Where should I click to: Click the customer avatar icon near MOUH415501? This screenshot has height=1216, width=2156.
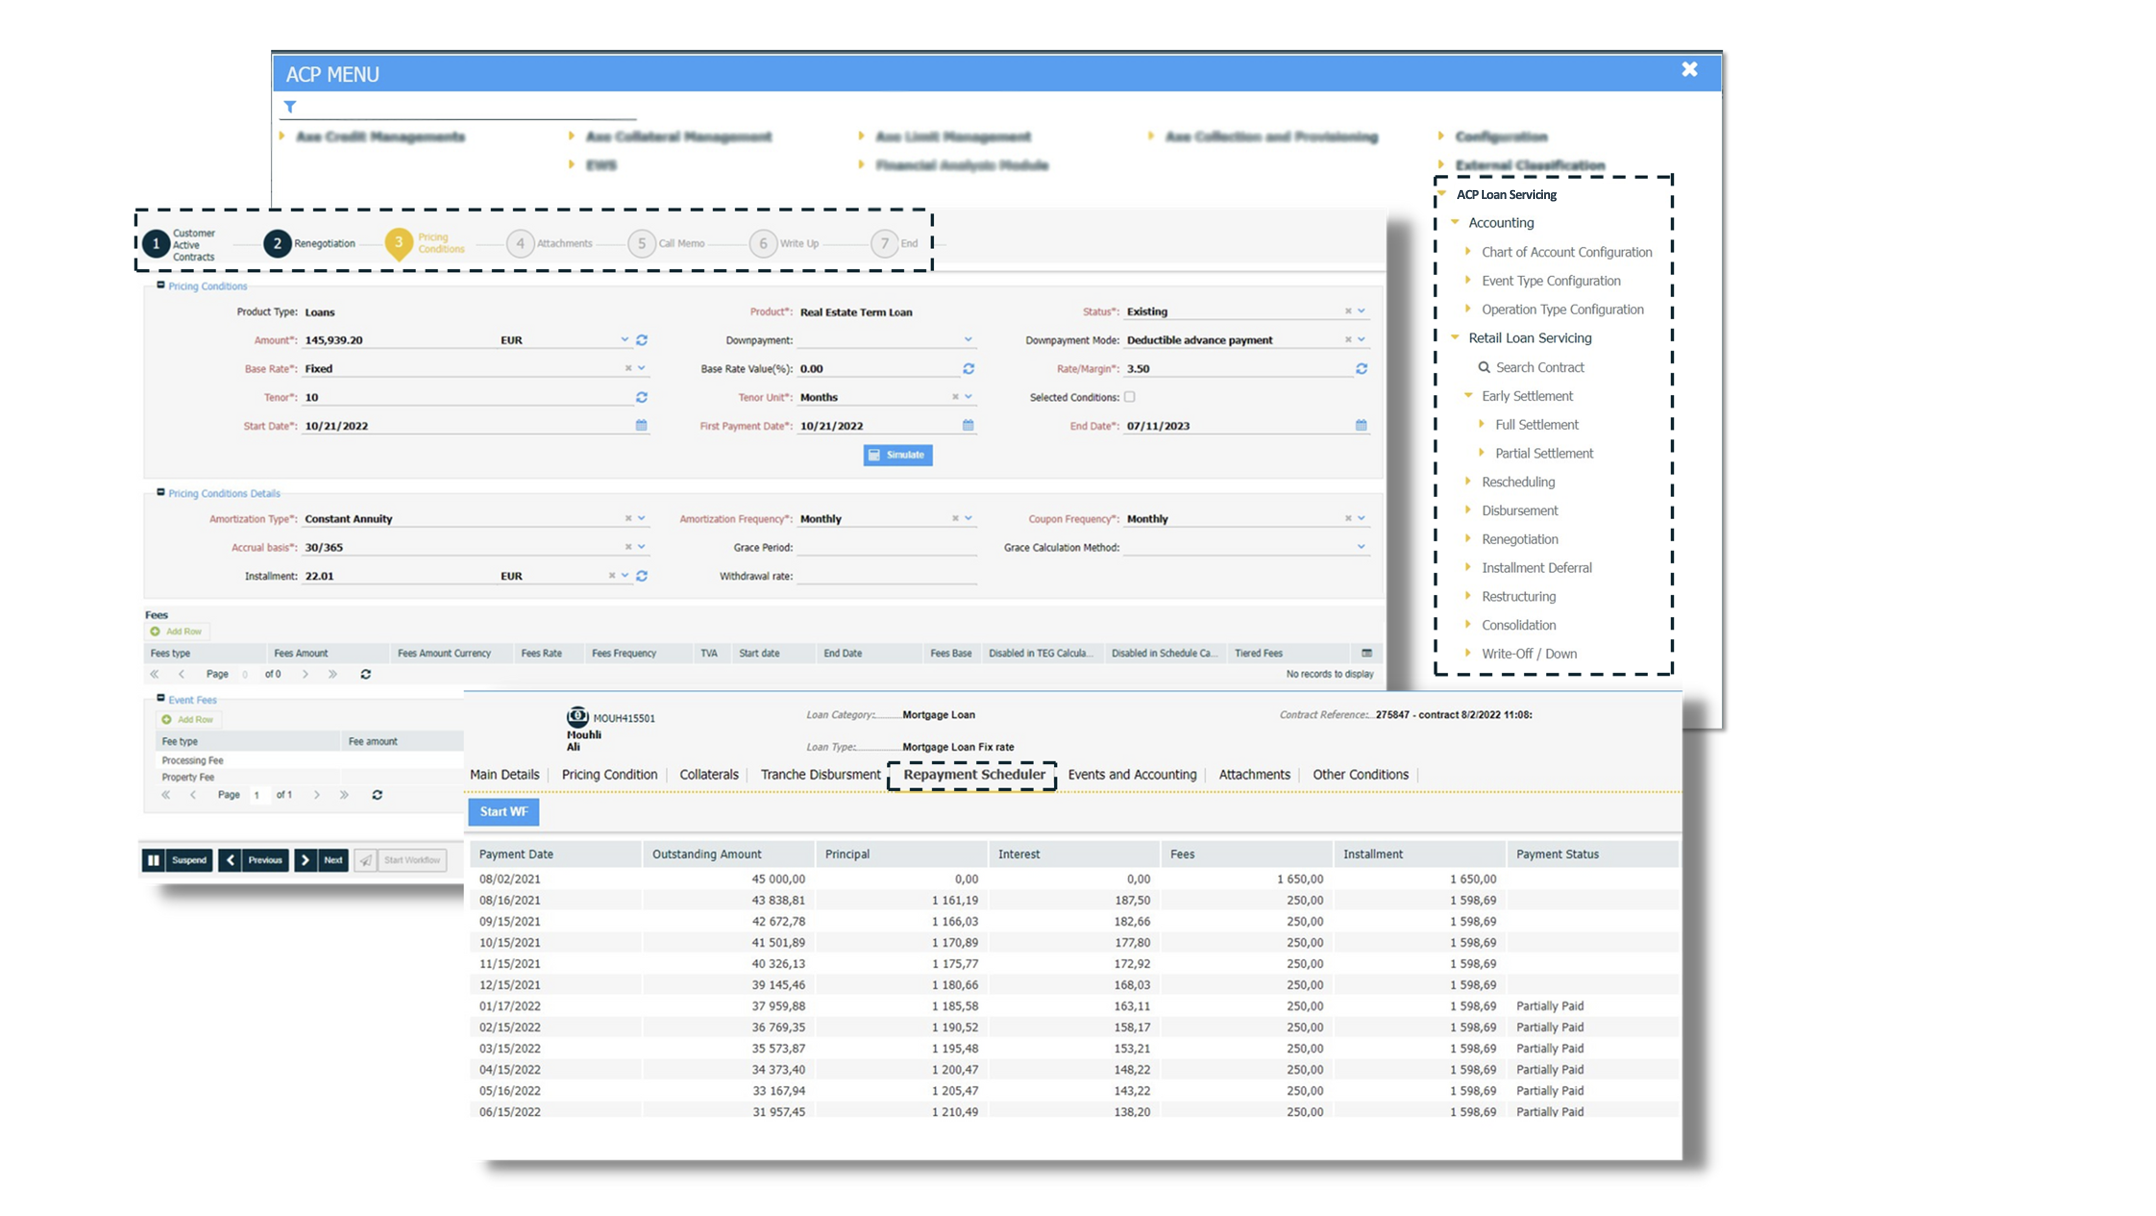pos(577,717)
